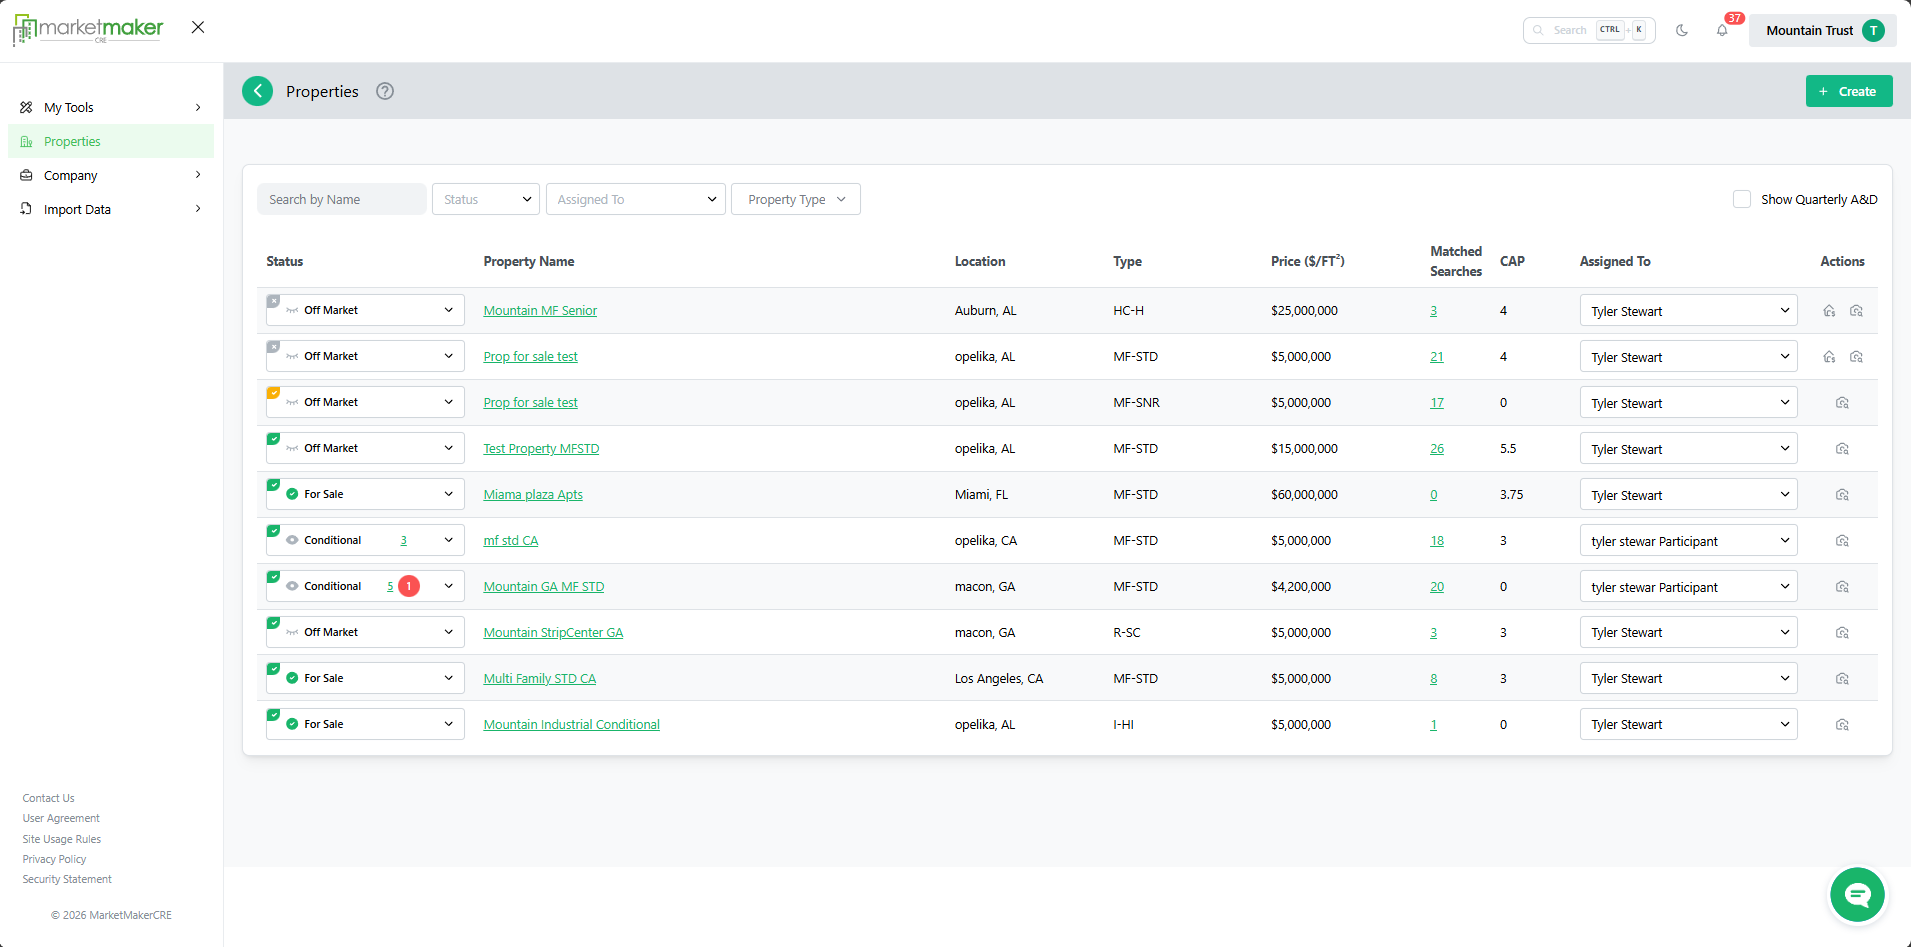Click the Create button
This screenshot has height=947, width=1911.
[1848, 91]
